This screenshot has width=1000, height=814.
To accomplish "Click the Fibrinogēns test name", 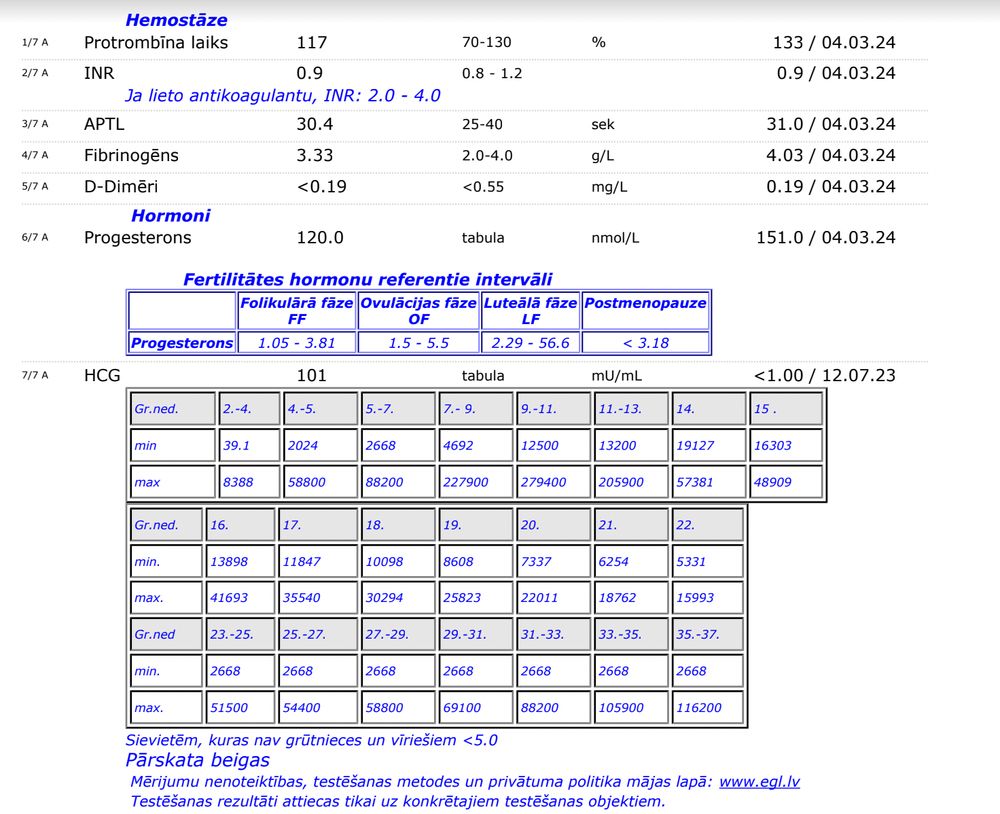I will [131, 155].
